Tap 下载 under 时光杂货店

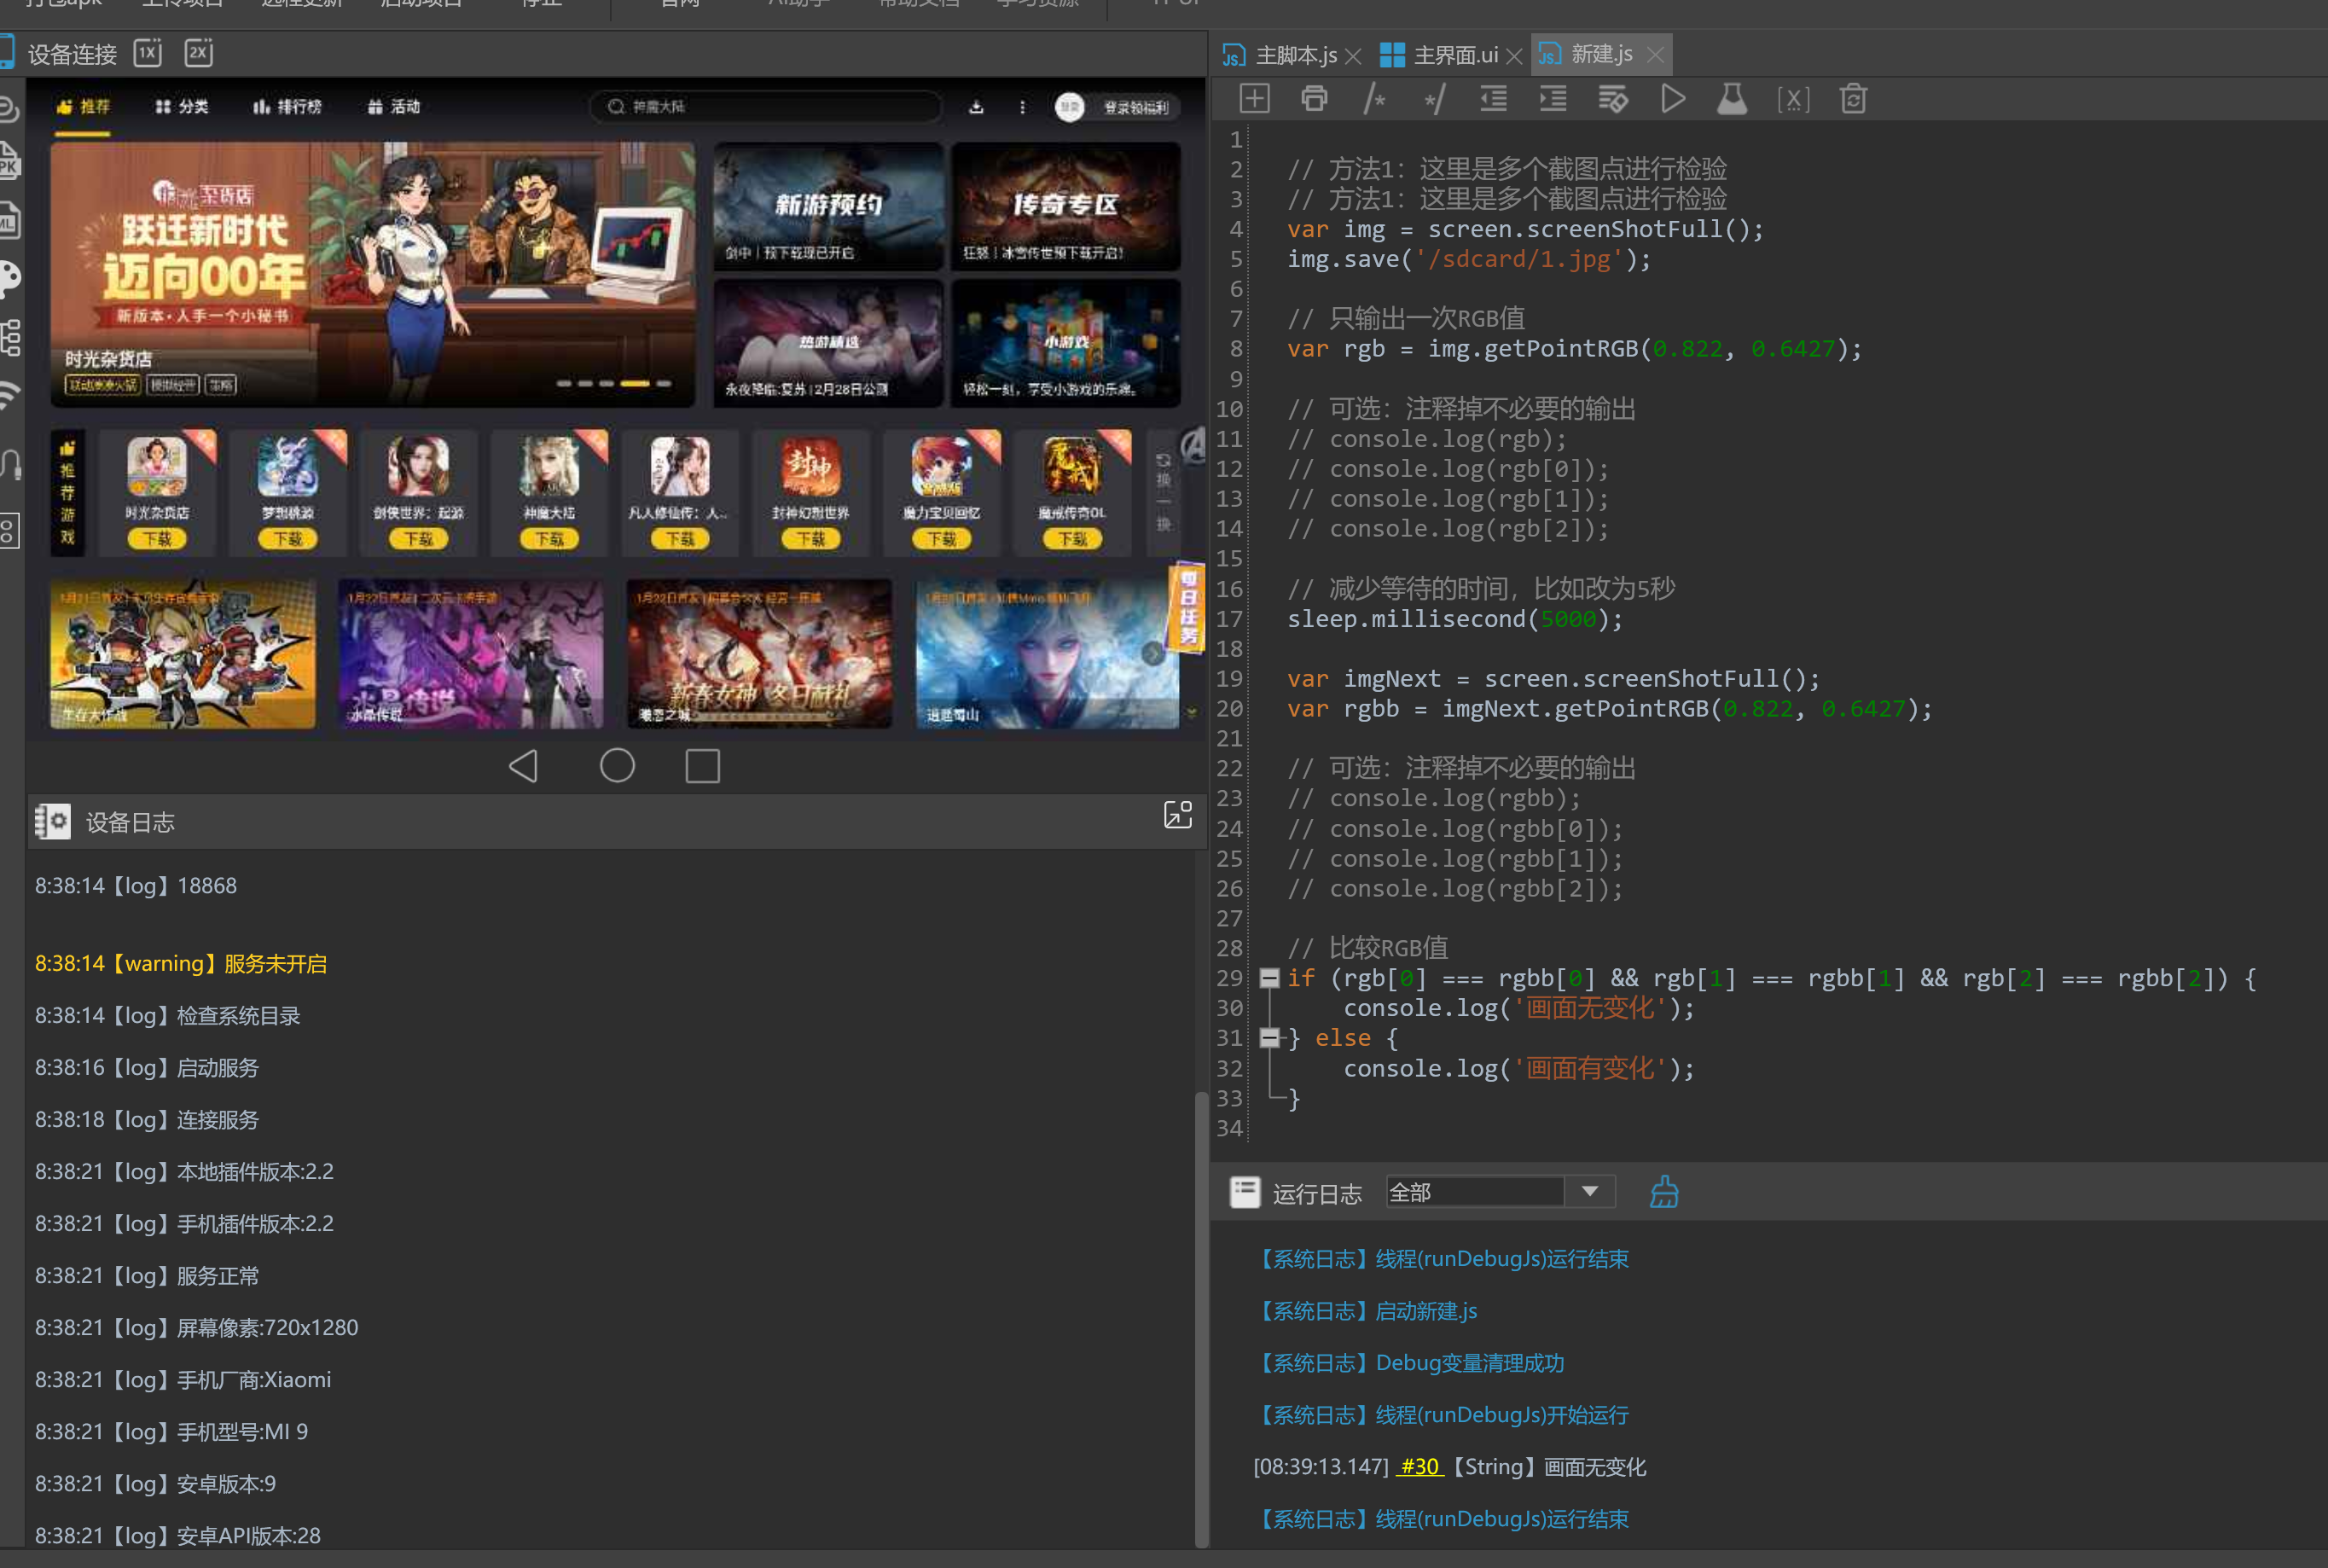click(x=157, y=539)
